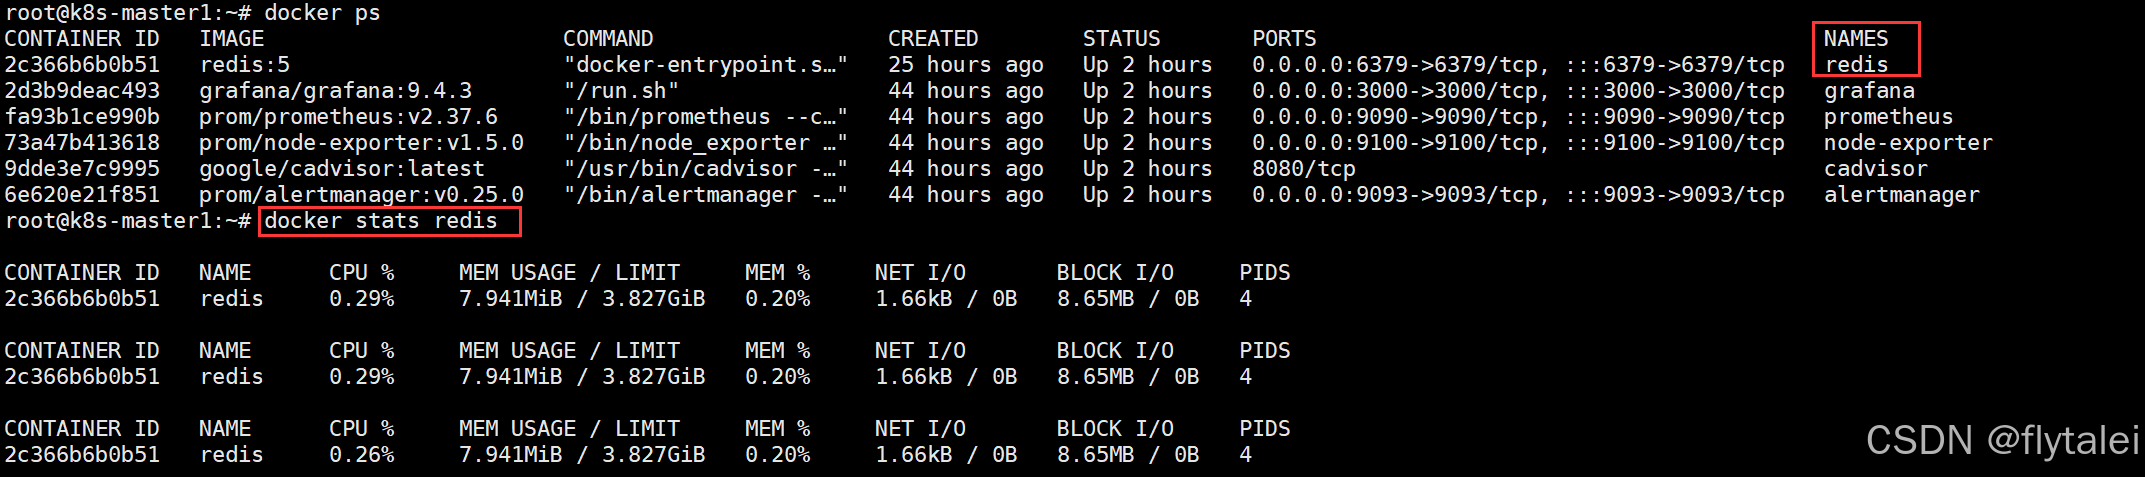
Task: Select container ID 2c366b6b0b51 in docker ps row
Action: click(x=82, y=65)
